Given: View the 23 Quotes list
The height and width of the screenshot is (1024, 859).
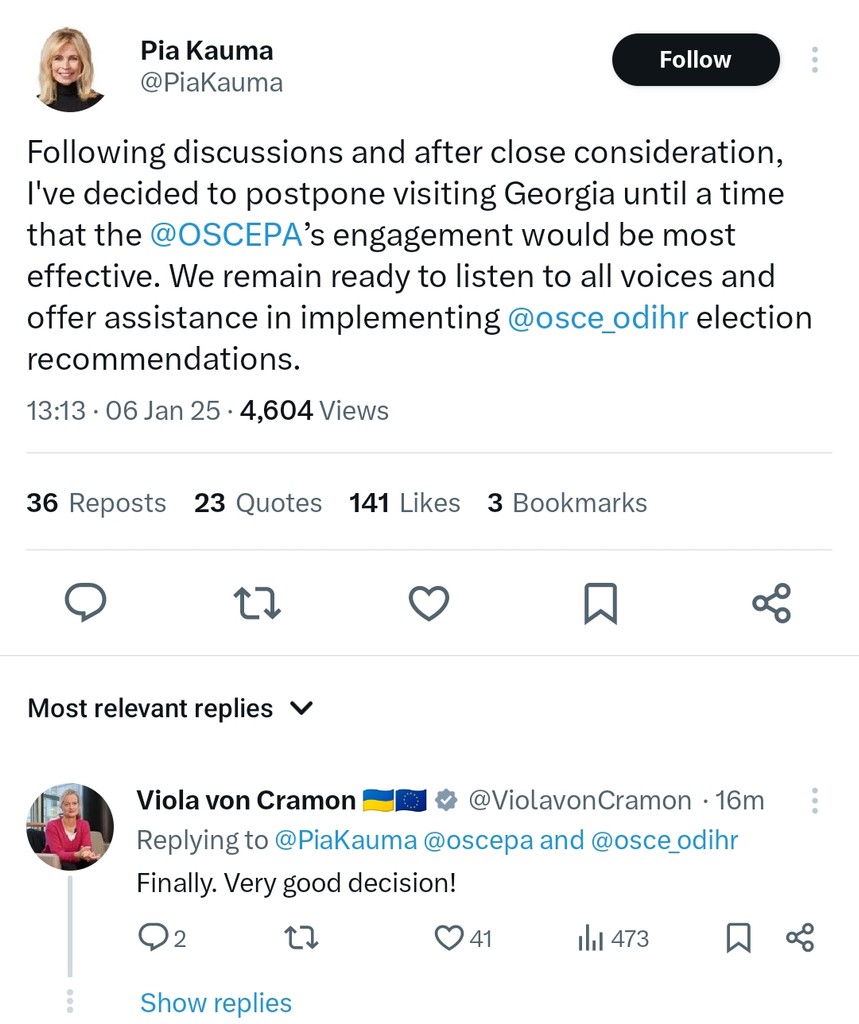Looking at the screenshot, I should (258, 503).
